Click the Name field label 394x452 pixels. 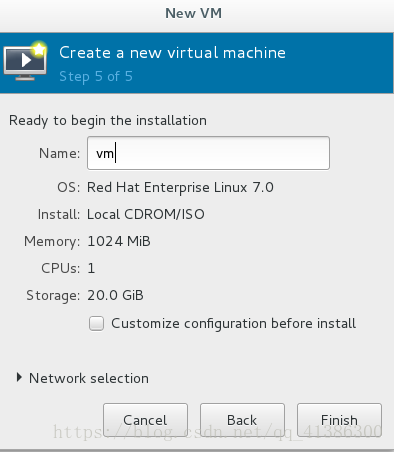pos(60,153)
